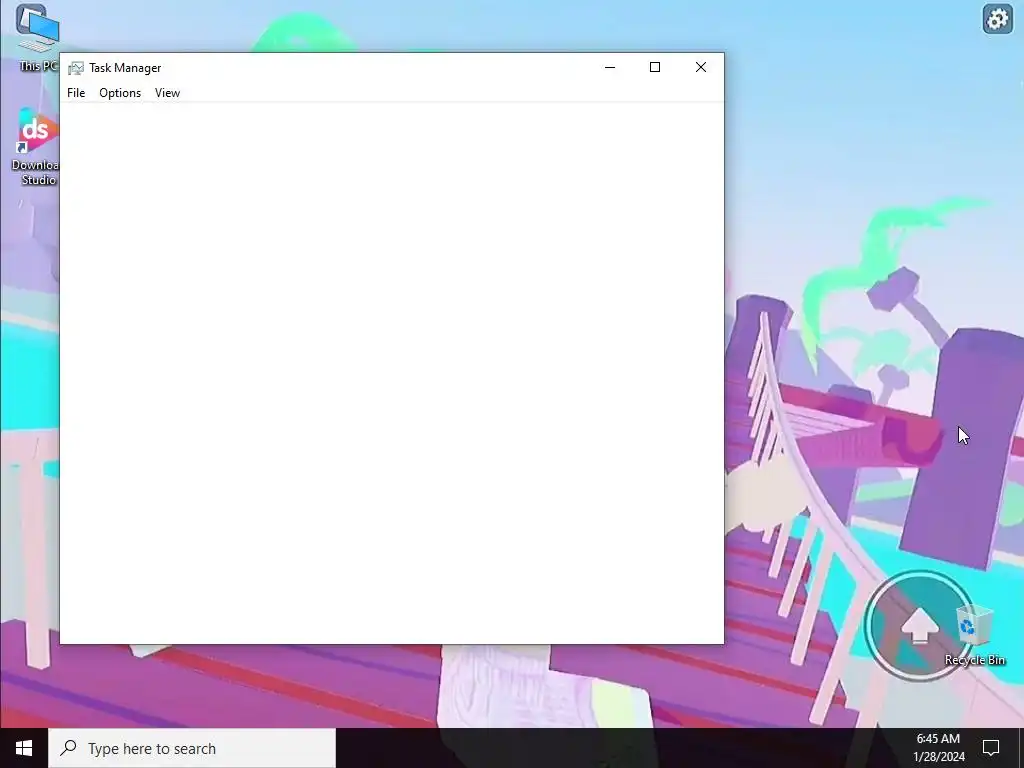
Task: Click the Type here to search box
Action: (192, 748)
